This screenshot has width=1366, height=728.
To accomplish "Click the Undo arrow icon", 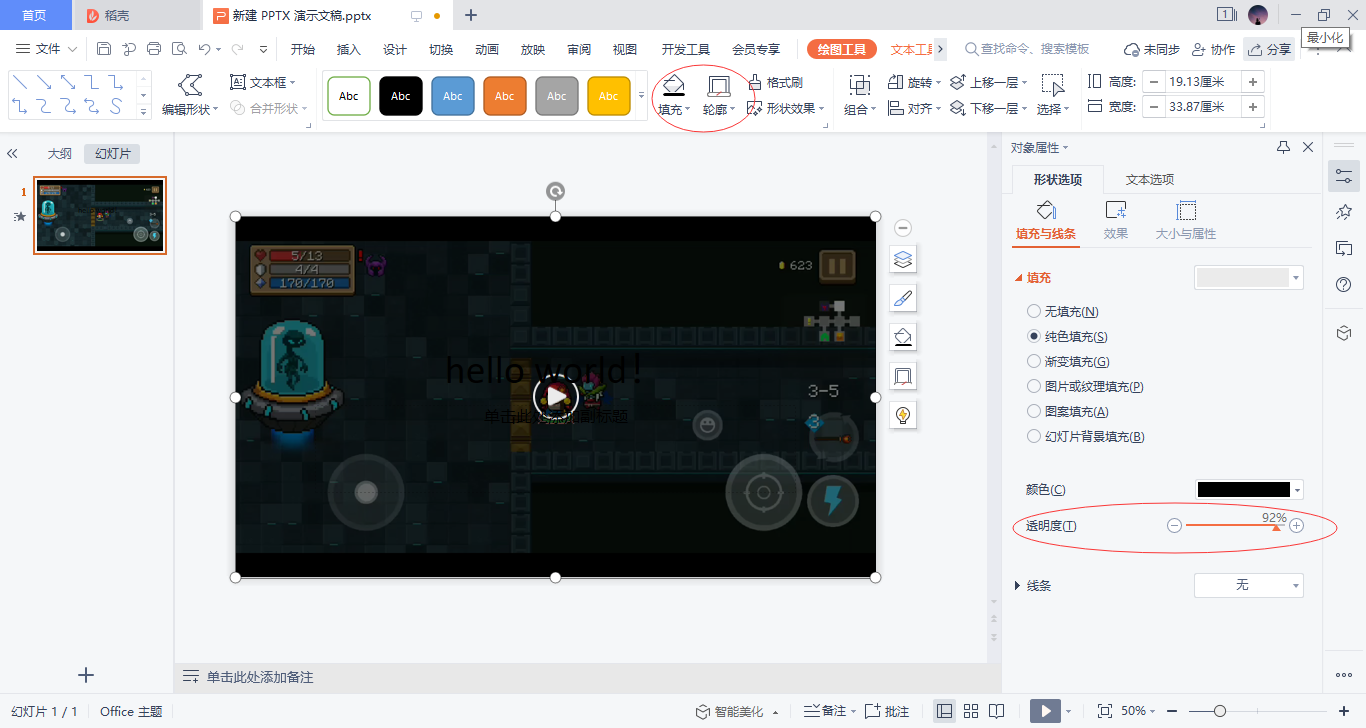I will pyautogui.click(x=204, y=49).
